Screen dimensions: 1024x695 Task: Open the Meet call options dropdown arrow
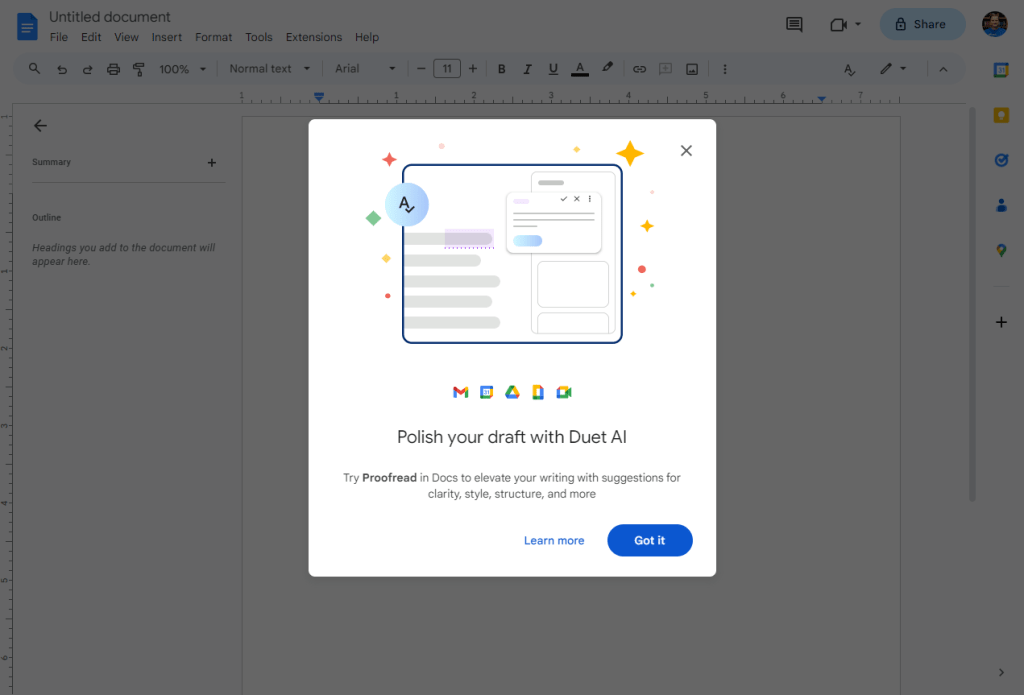point(858,25)
